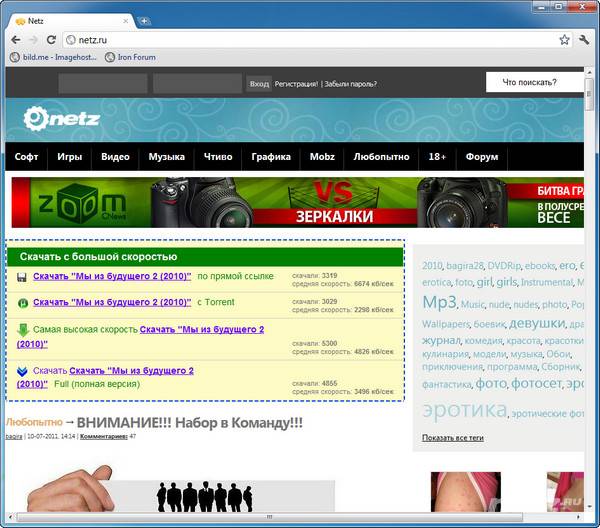Screen dimensions: 600x528
Task: Click the green down arrow high-speed icon
Action: coord(22,330)
